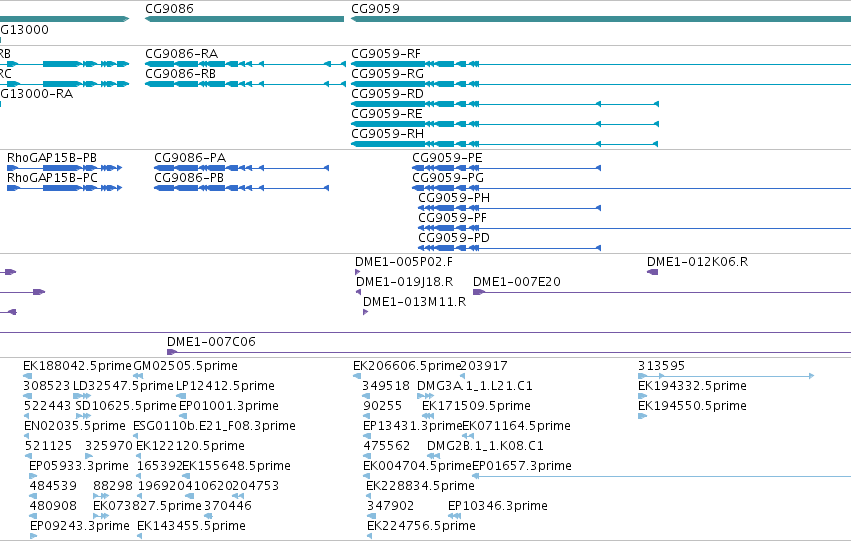The image size is (851, 541).
Task: Click the 325970 feature label
Action: [109, 446]
